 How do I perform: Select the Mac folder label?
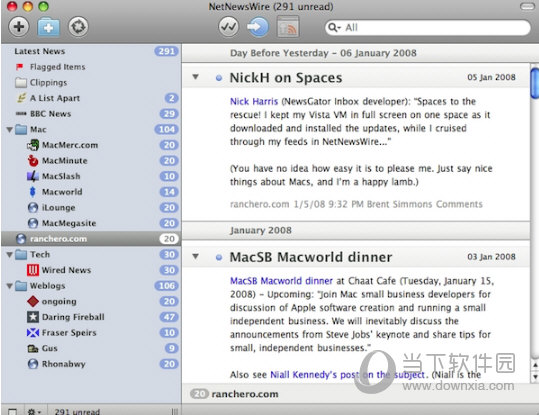coord(38,130)
